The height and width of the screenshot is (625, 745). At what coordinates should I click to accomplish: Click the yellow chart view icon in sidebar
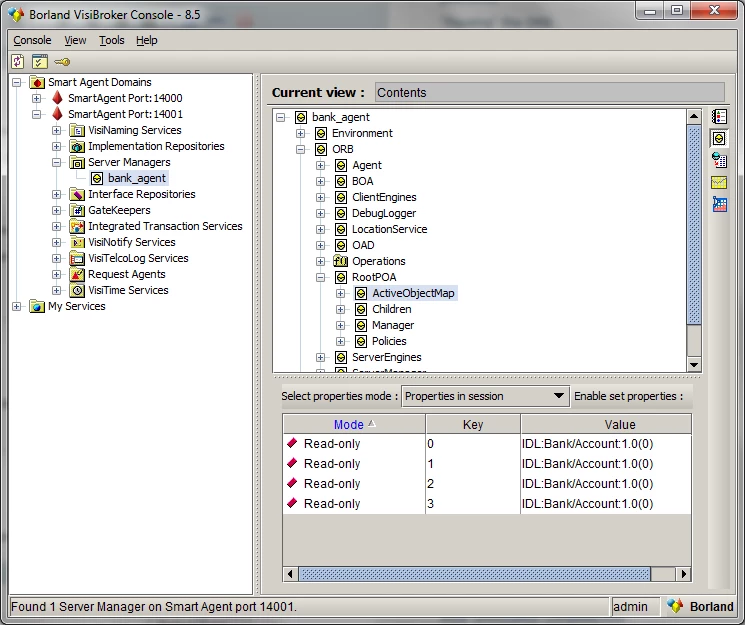coord(719,183)
